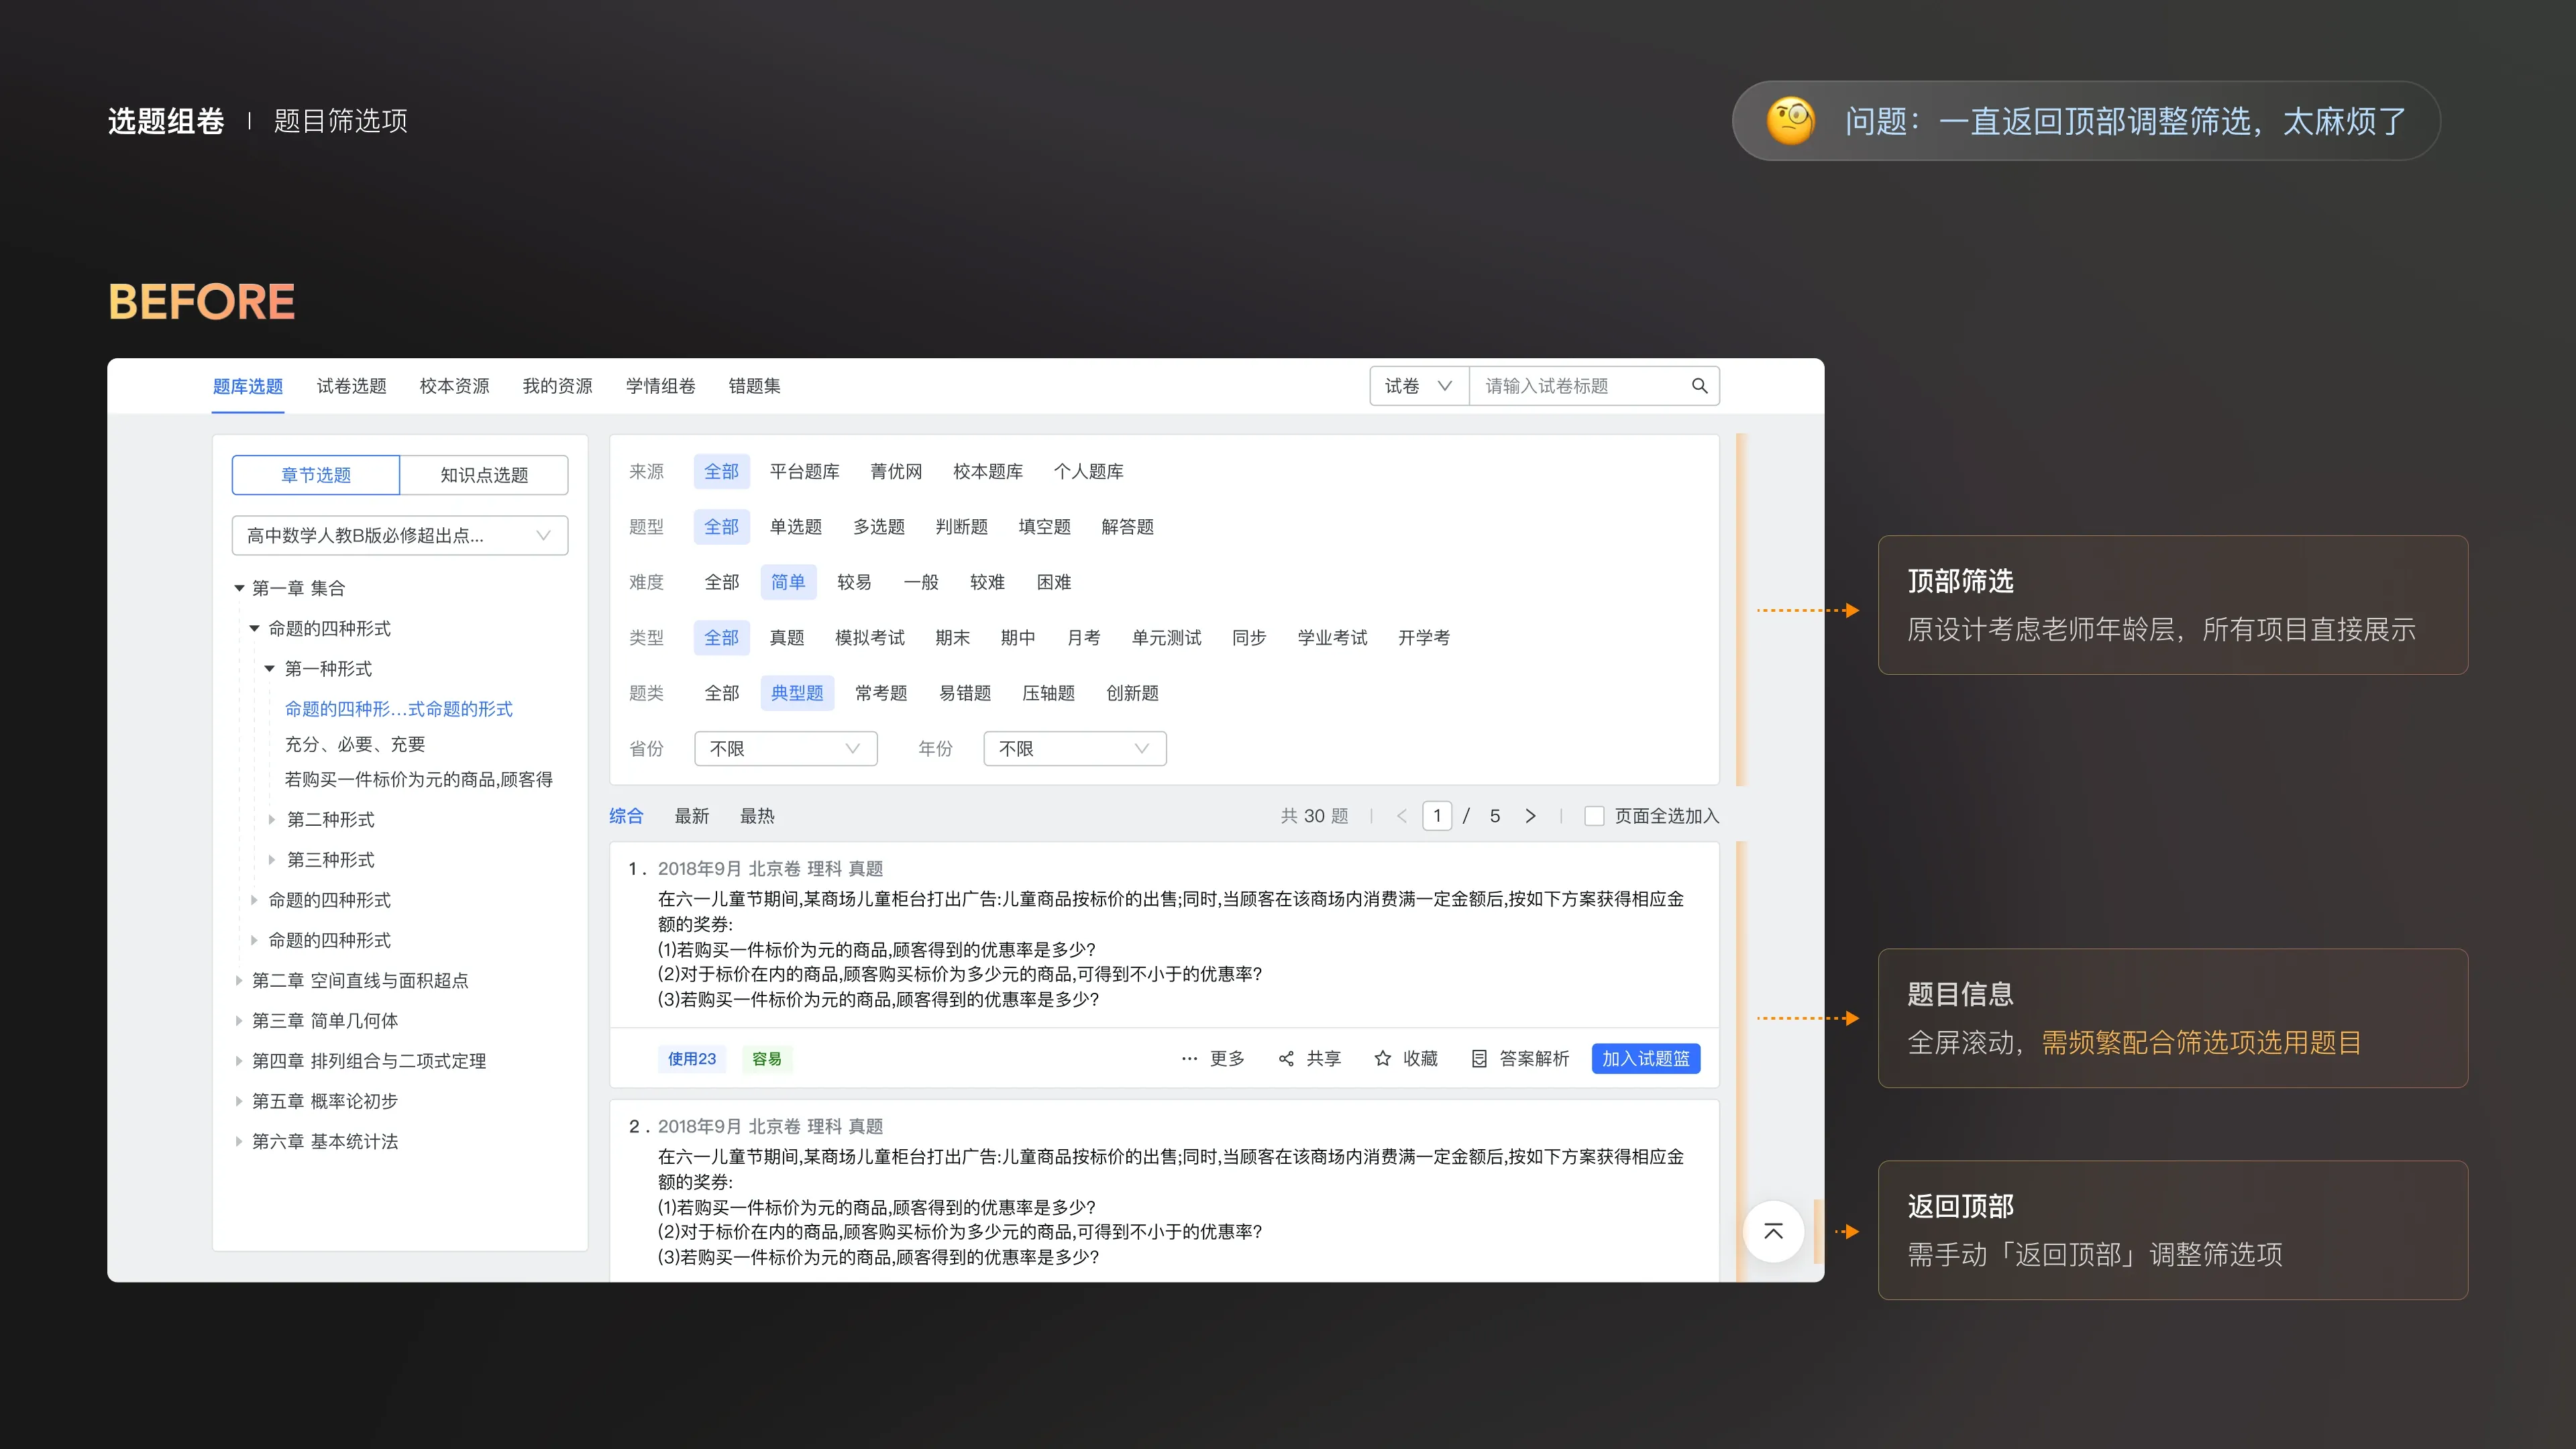Expand 第二章 空间直线与面积超点

pos(239,981)
